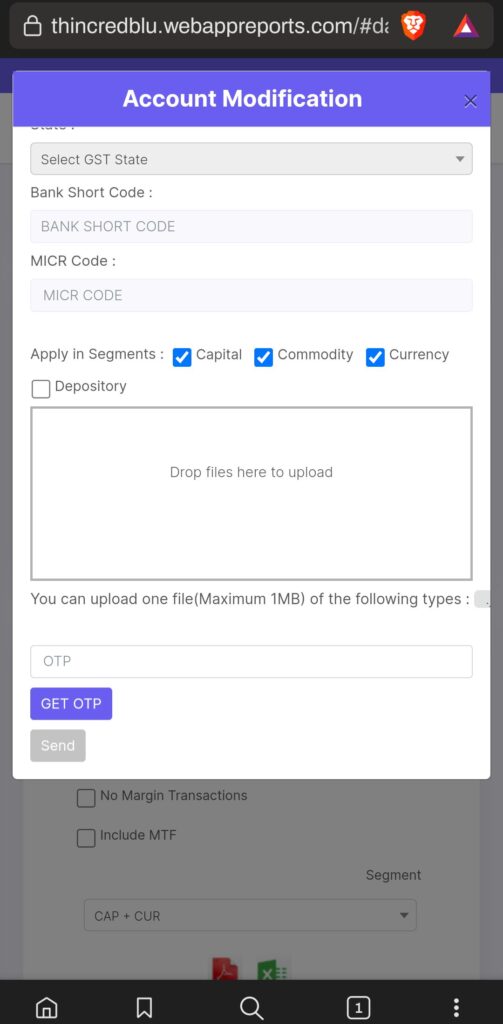Image resolution: width=503 pixels, height=1024 pixels.
Task: Tap the search magnifier icon
Action: click(252, 1007)
